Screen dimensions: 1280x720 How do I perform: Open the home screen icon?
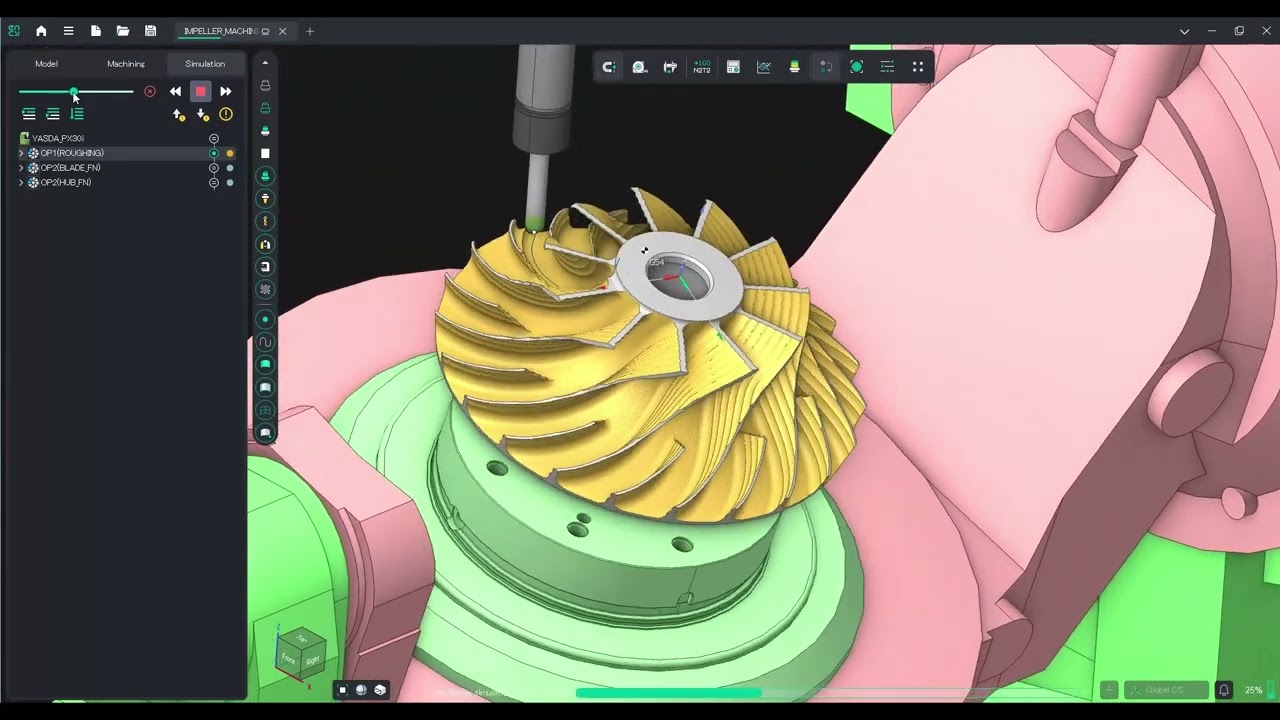point(41,31)
